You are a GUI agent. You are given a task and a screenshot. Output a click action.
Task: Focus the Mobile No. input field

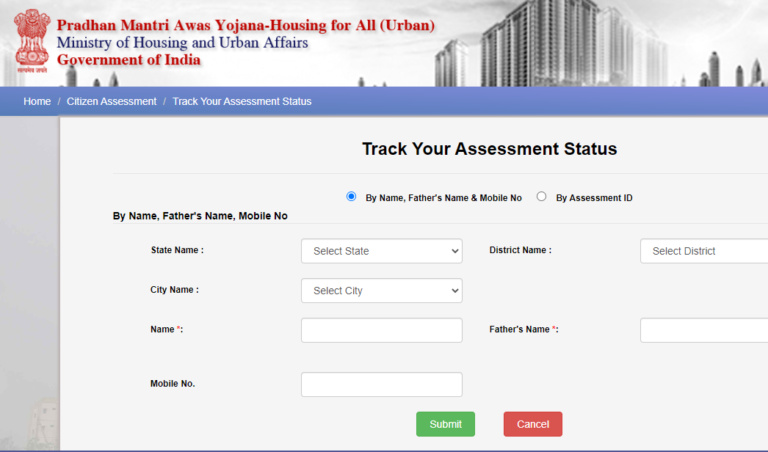click(382, 385)
